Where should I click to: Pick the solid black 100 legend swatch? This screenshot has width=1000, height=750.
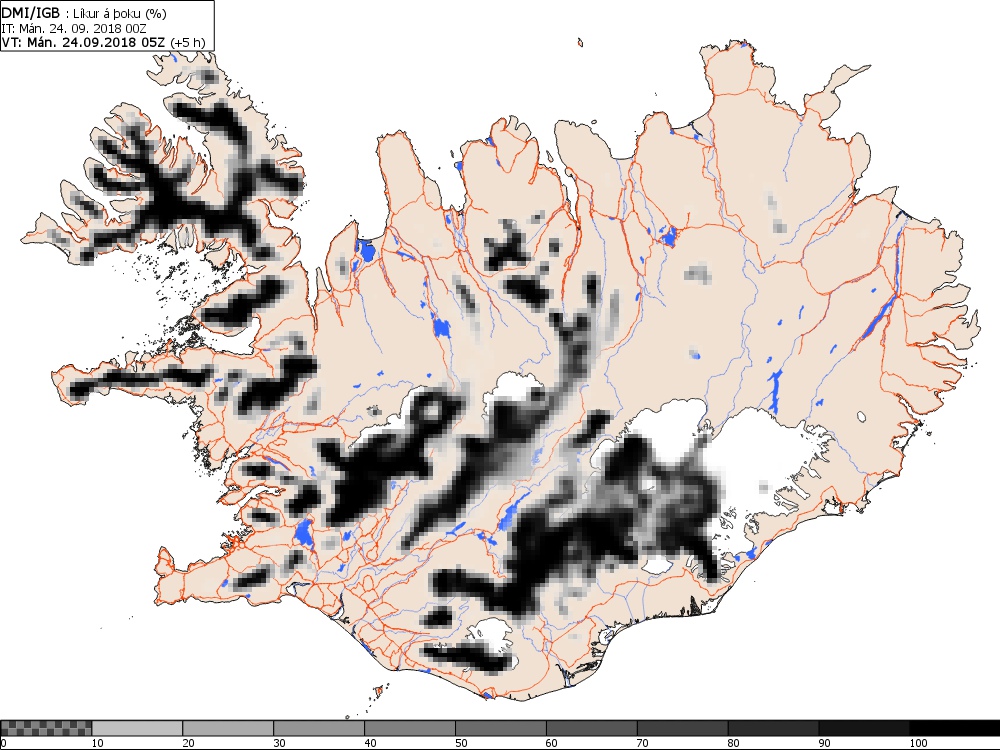pyautogui.click(x=955, y=728)
